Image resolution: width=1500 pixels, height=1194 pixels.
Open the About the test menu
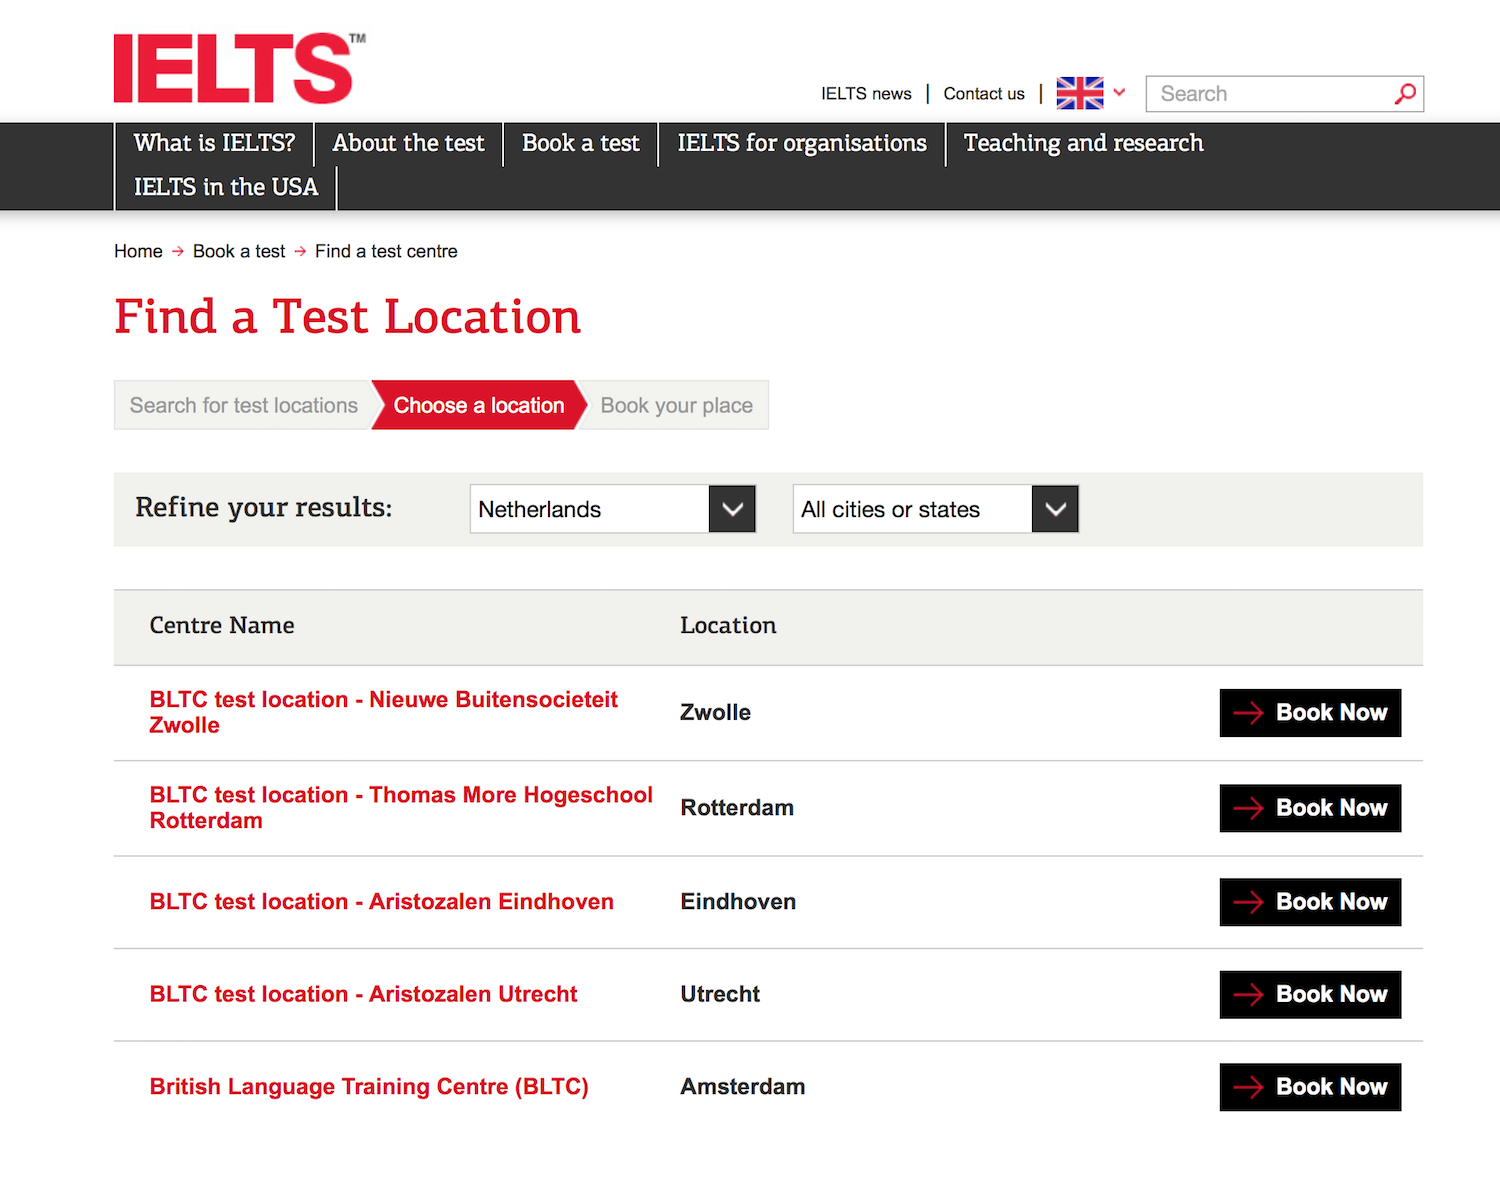pyautogui.click(x=408, y=144)
